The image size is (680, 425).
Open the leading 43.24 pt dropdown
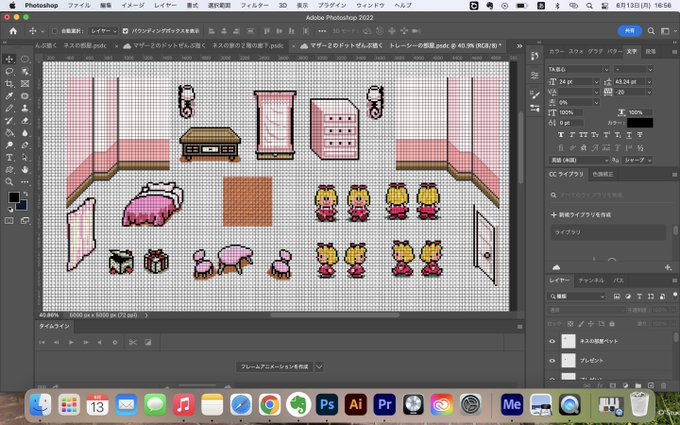click(x=649, y=82)
